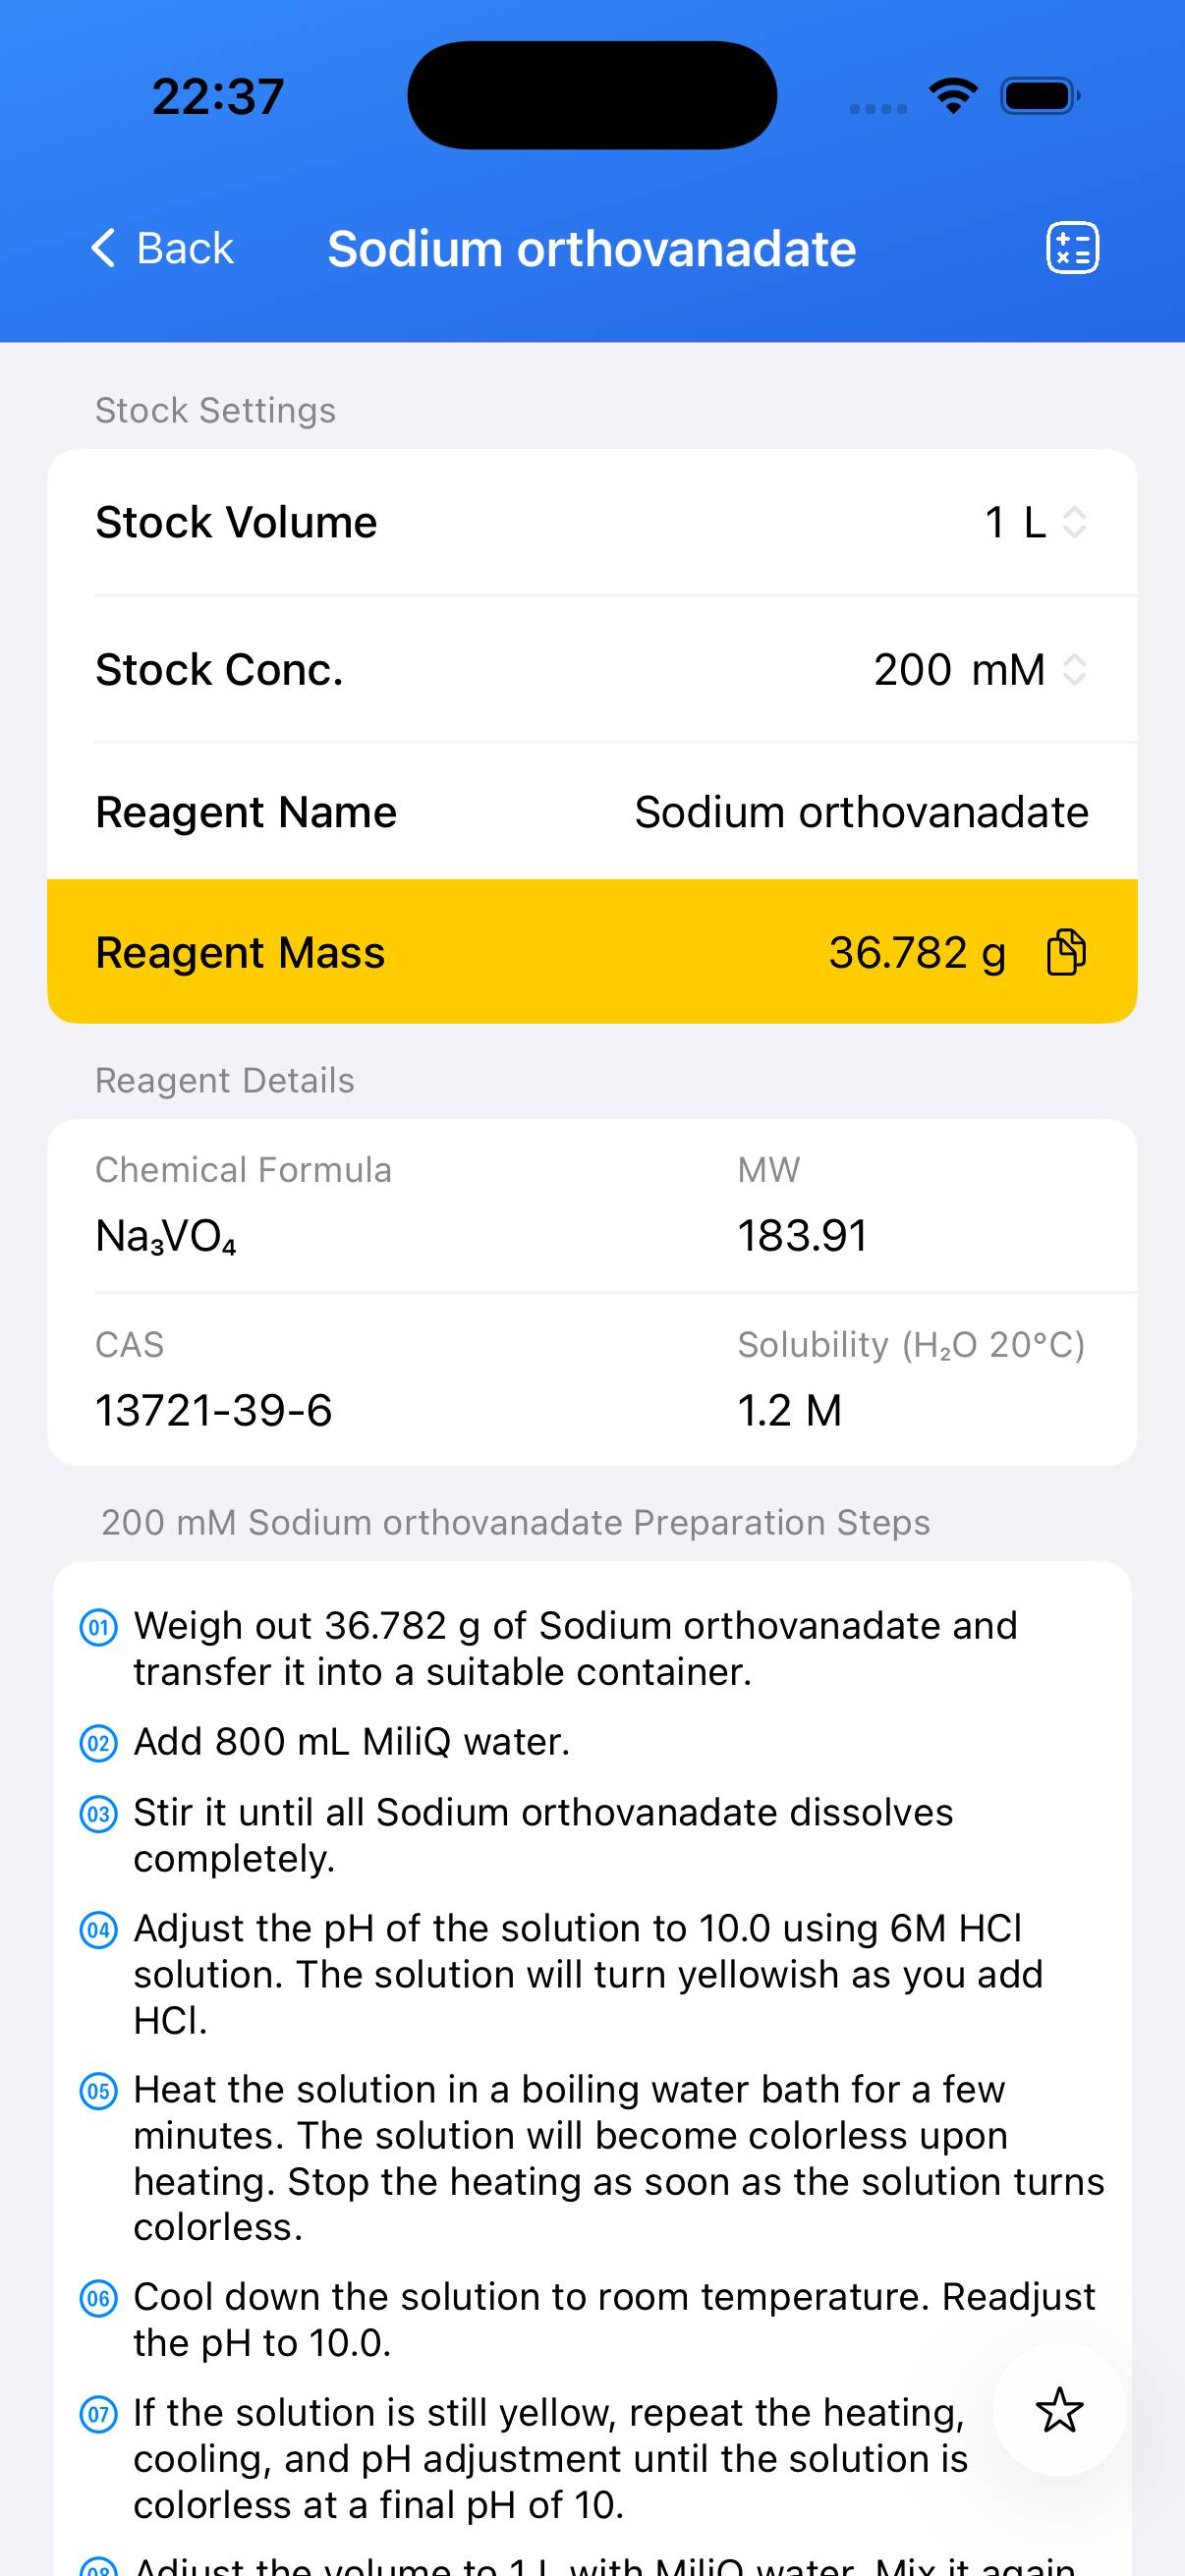Copy the reagent mass value
Image resolution: width=1185 pixels, height=2576 pixels.
click(1066, 951)
